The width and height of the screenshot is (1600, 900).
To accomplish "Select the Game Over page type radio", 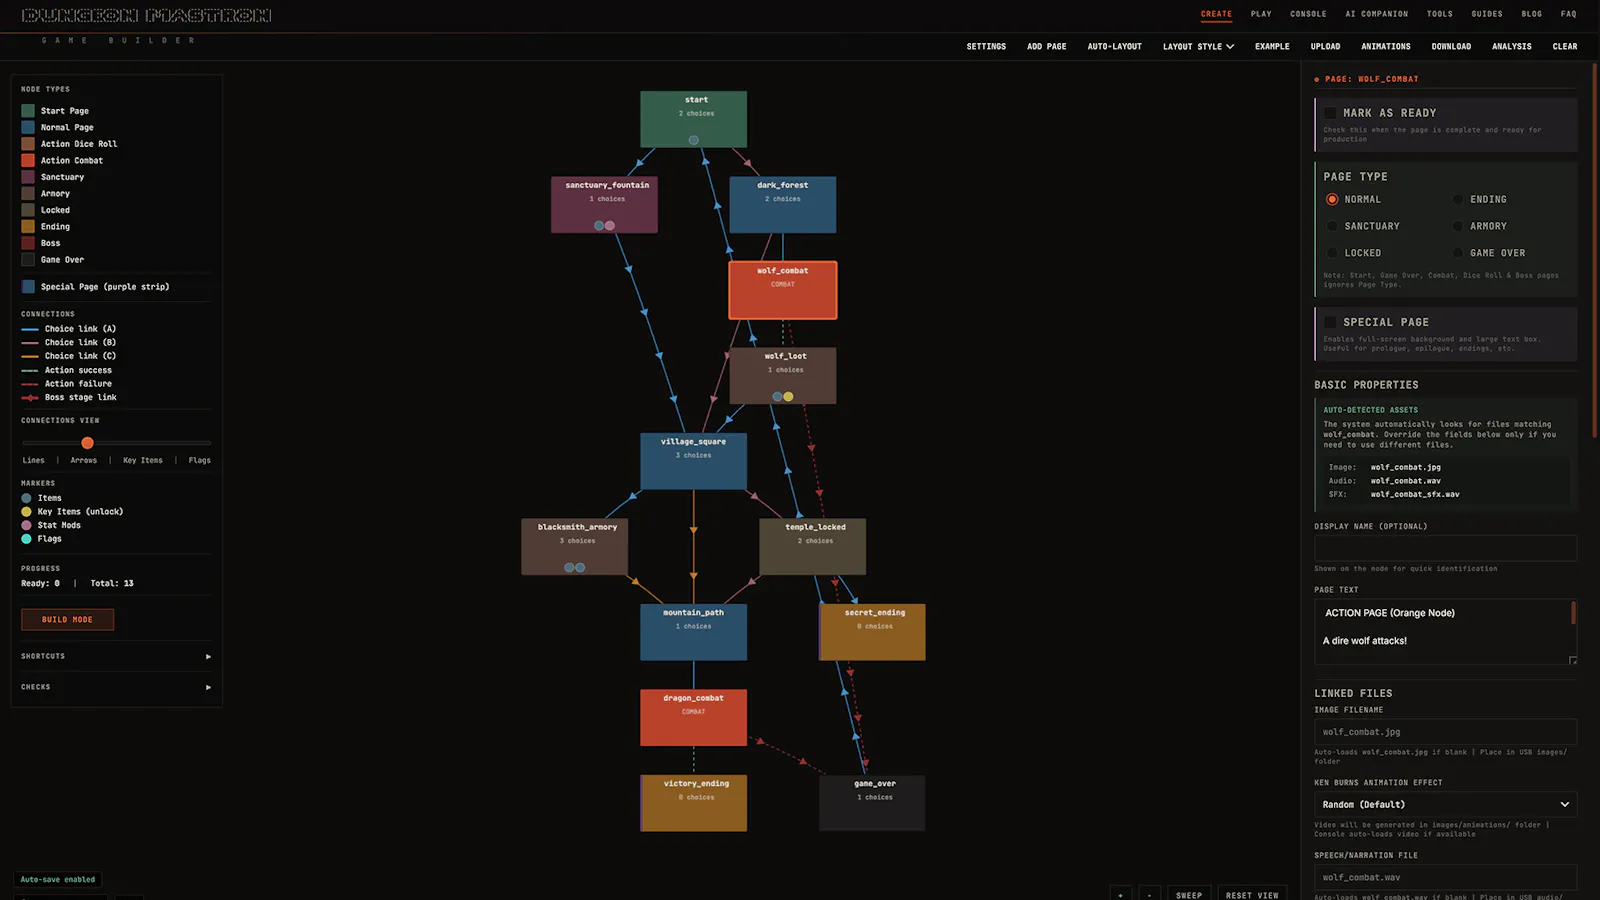I will [x=1457, y=253].
